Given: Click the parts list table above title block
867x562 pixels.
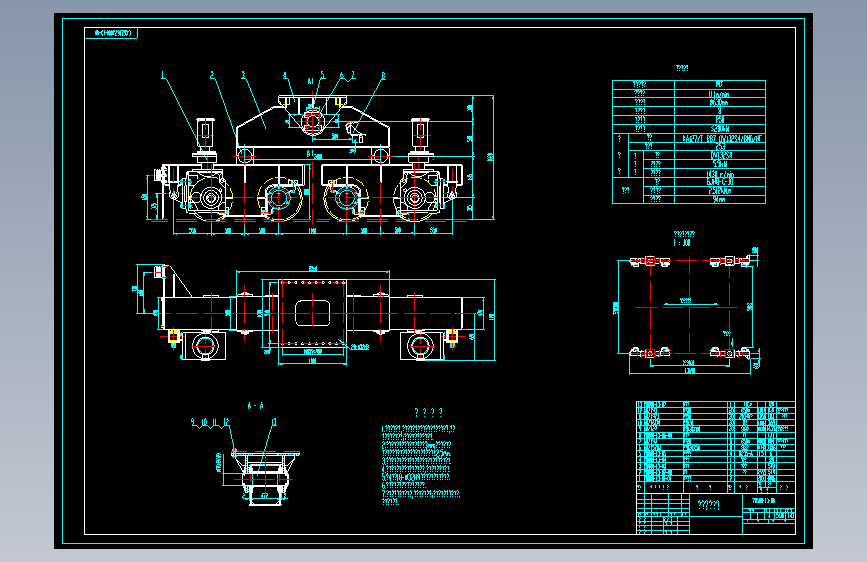Looking at the screenshot, I should [716, 447].
